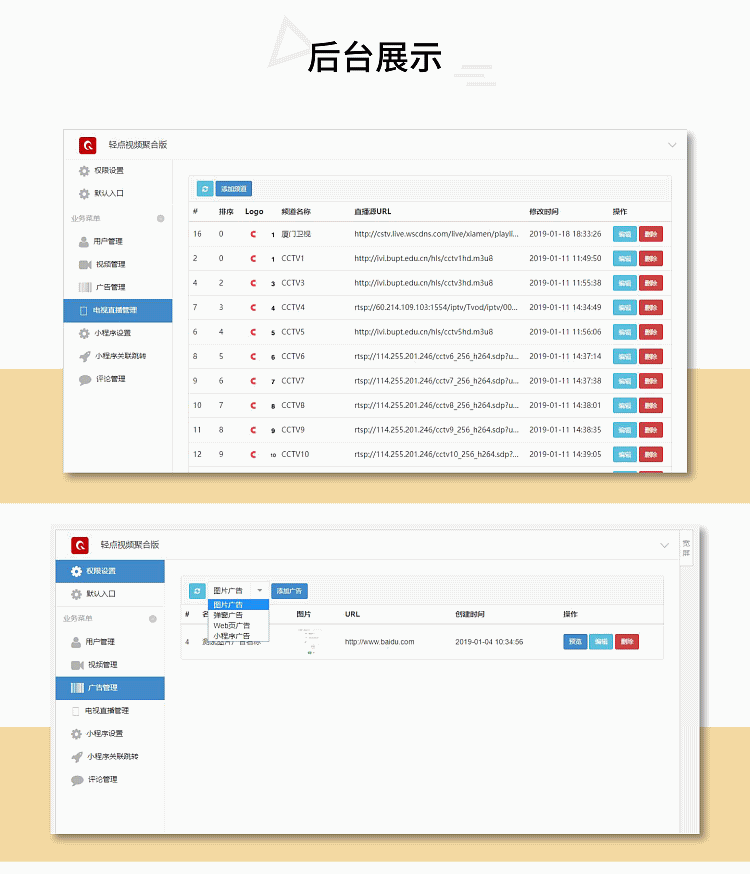Open 小程序设置 in the ad management window sidebar
Image resolution: width=750 pixels, height=874 pixels.
[x=110, y=734]
